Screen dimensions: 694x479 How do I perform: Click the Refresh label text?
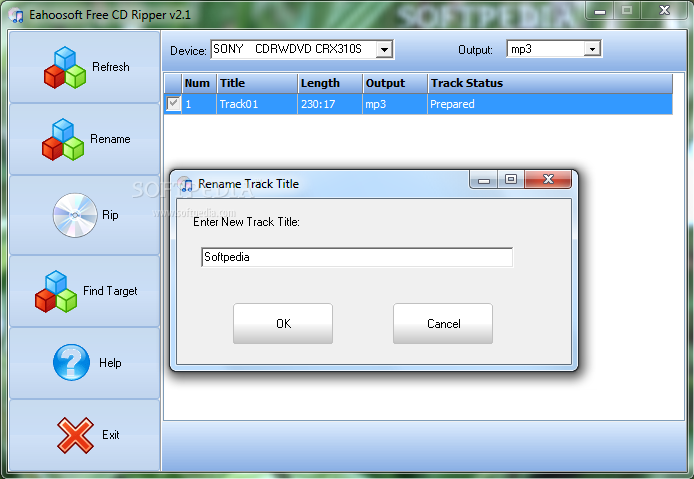pos(111,67)
